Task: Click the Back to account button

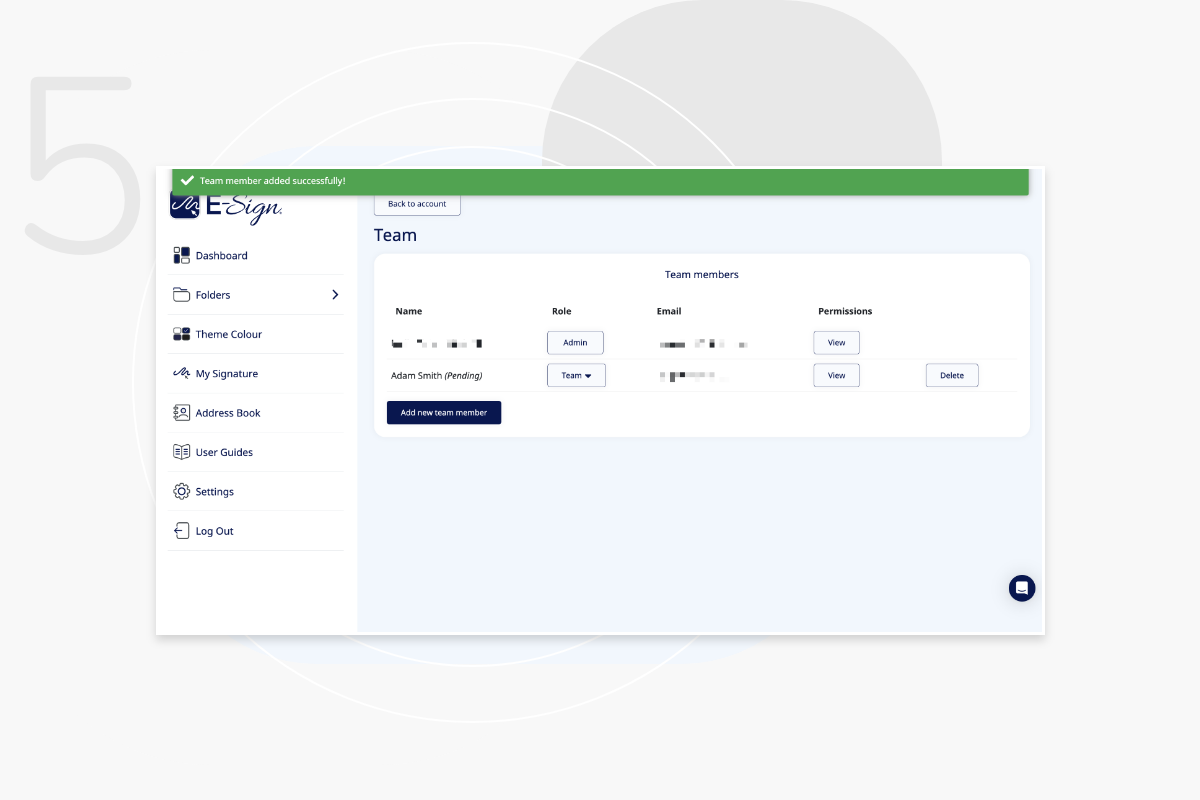Action: point(417,204)
